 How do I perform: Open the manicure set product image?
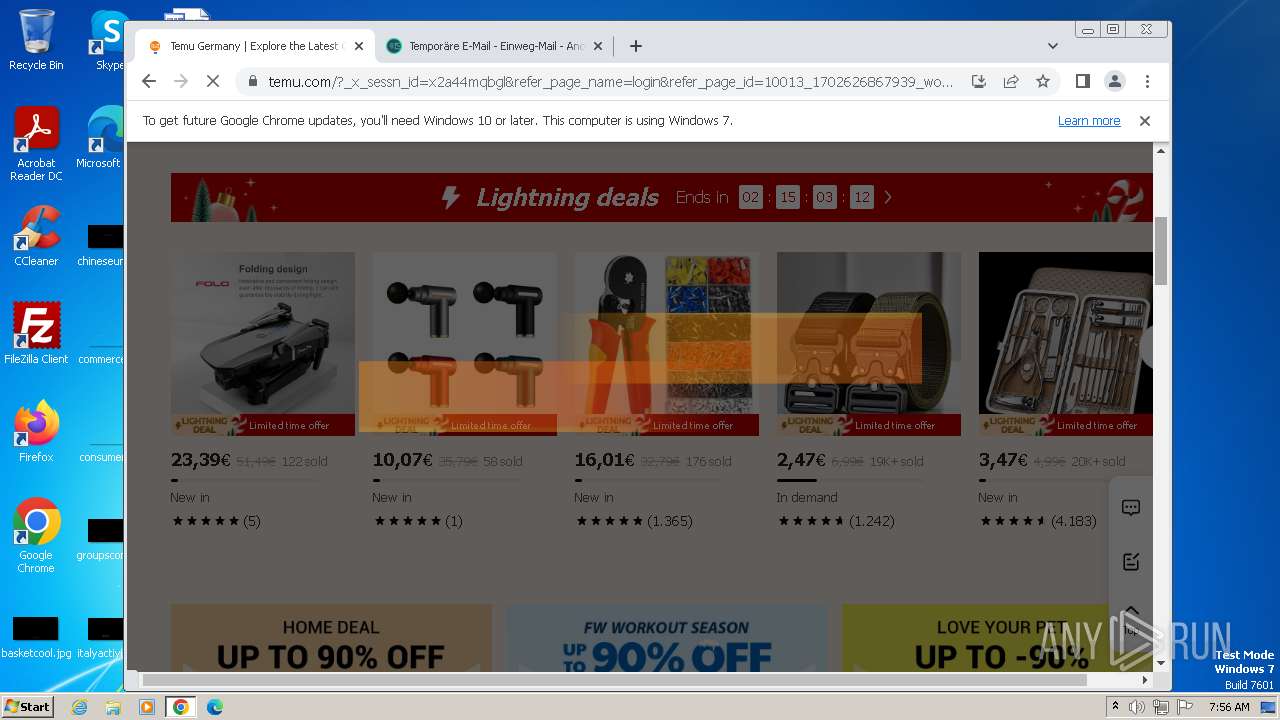[x=1066, y=343]
